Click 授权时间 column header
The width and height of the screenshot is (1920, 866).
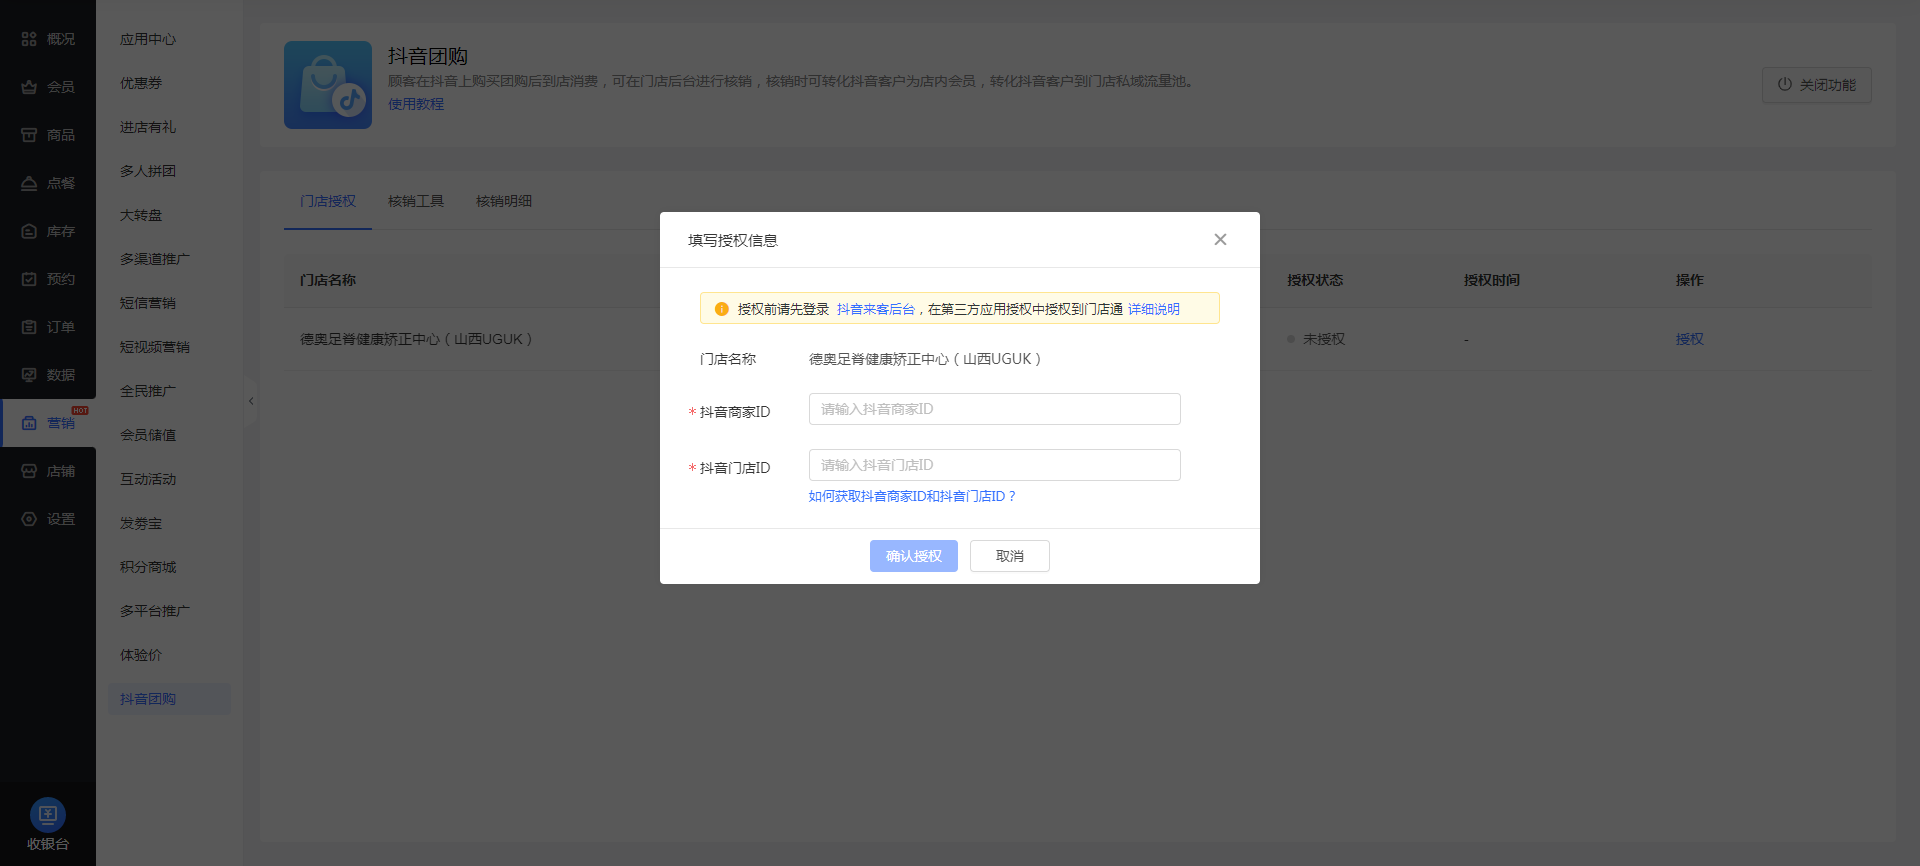click(x=1492, y=280)
